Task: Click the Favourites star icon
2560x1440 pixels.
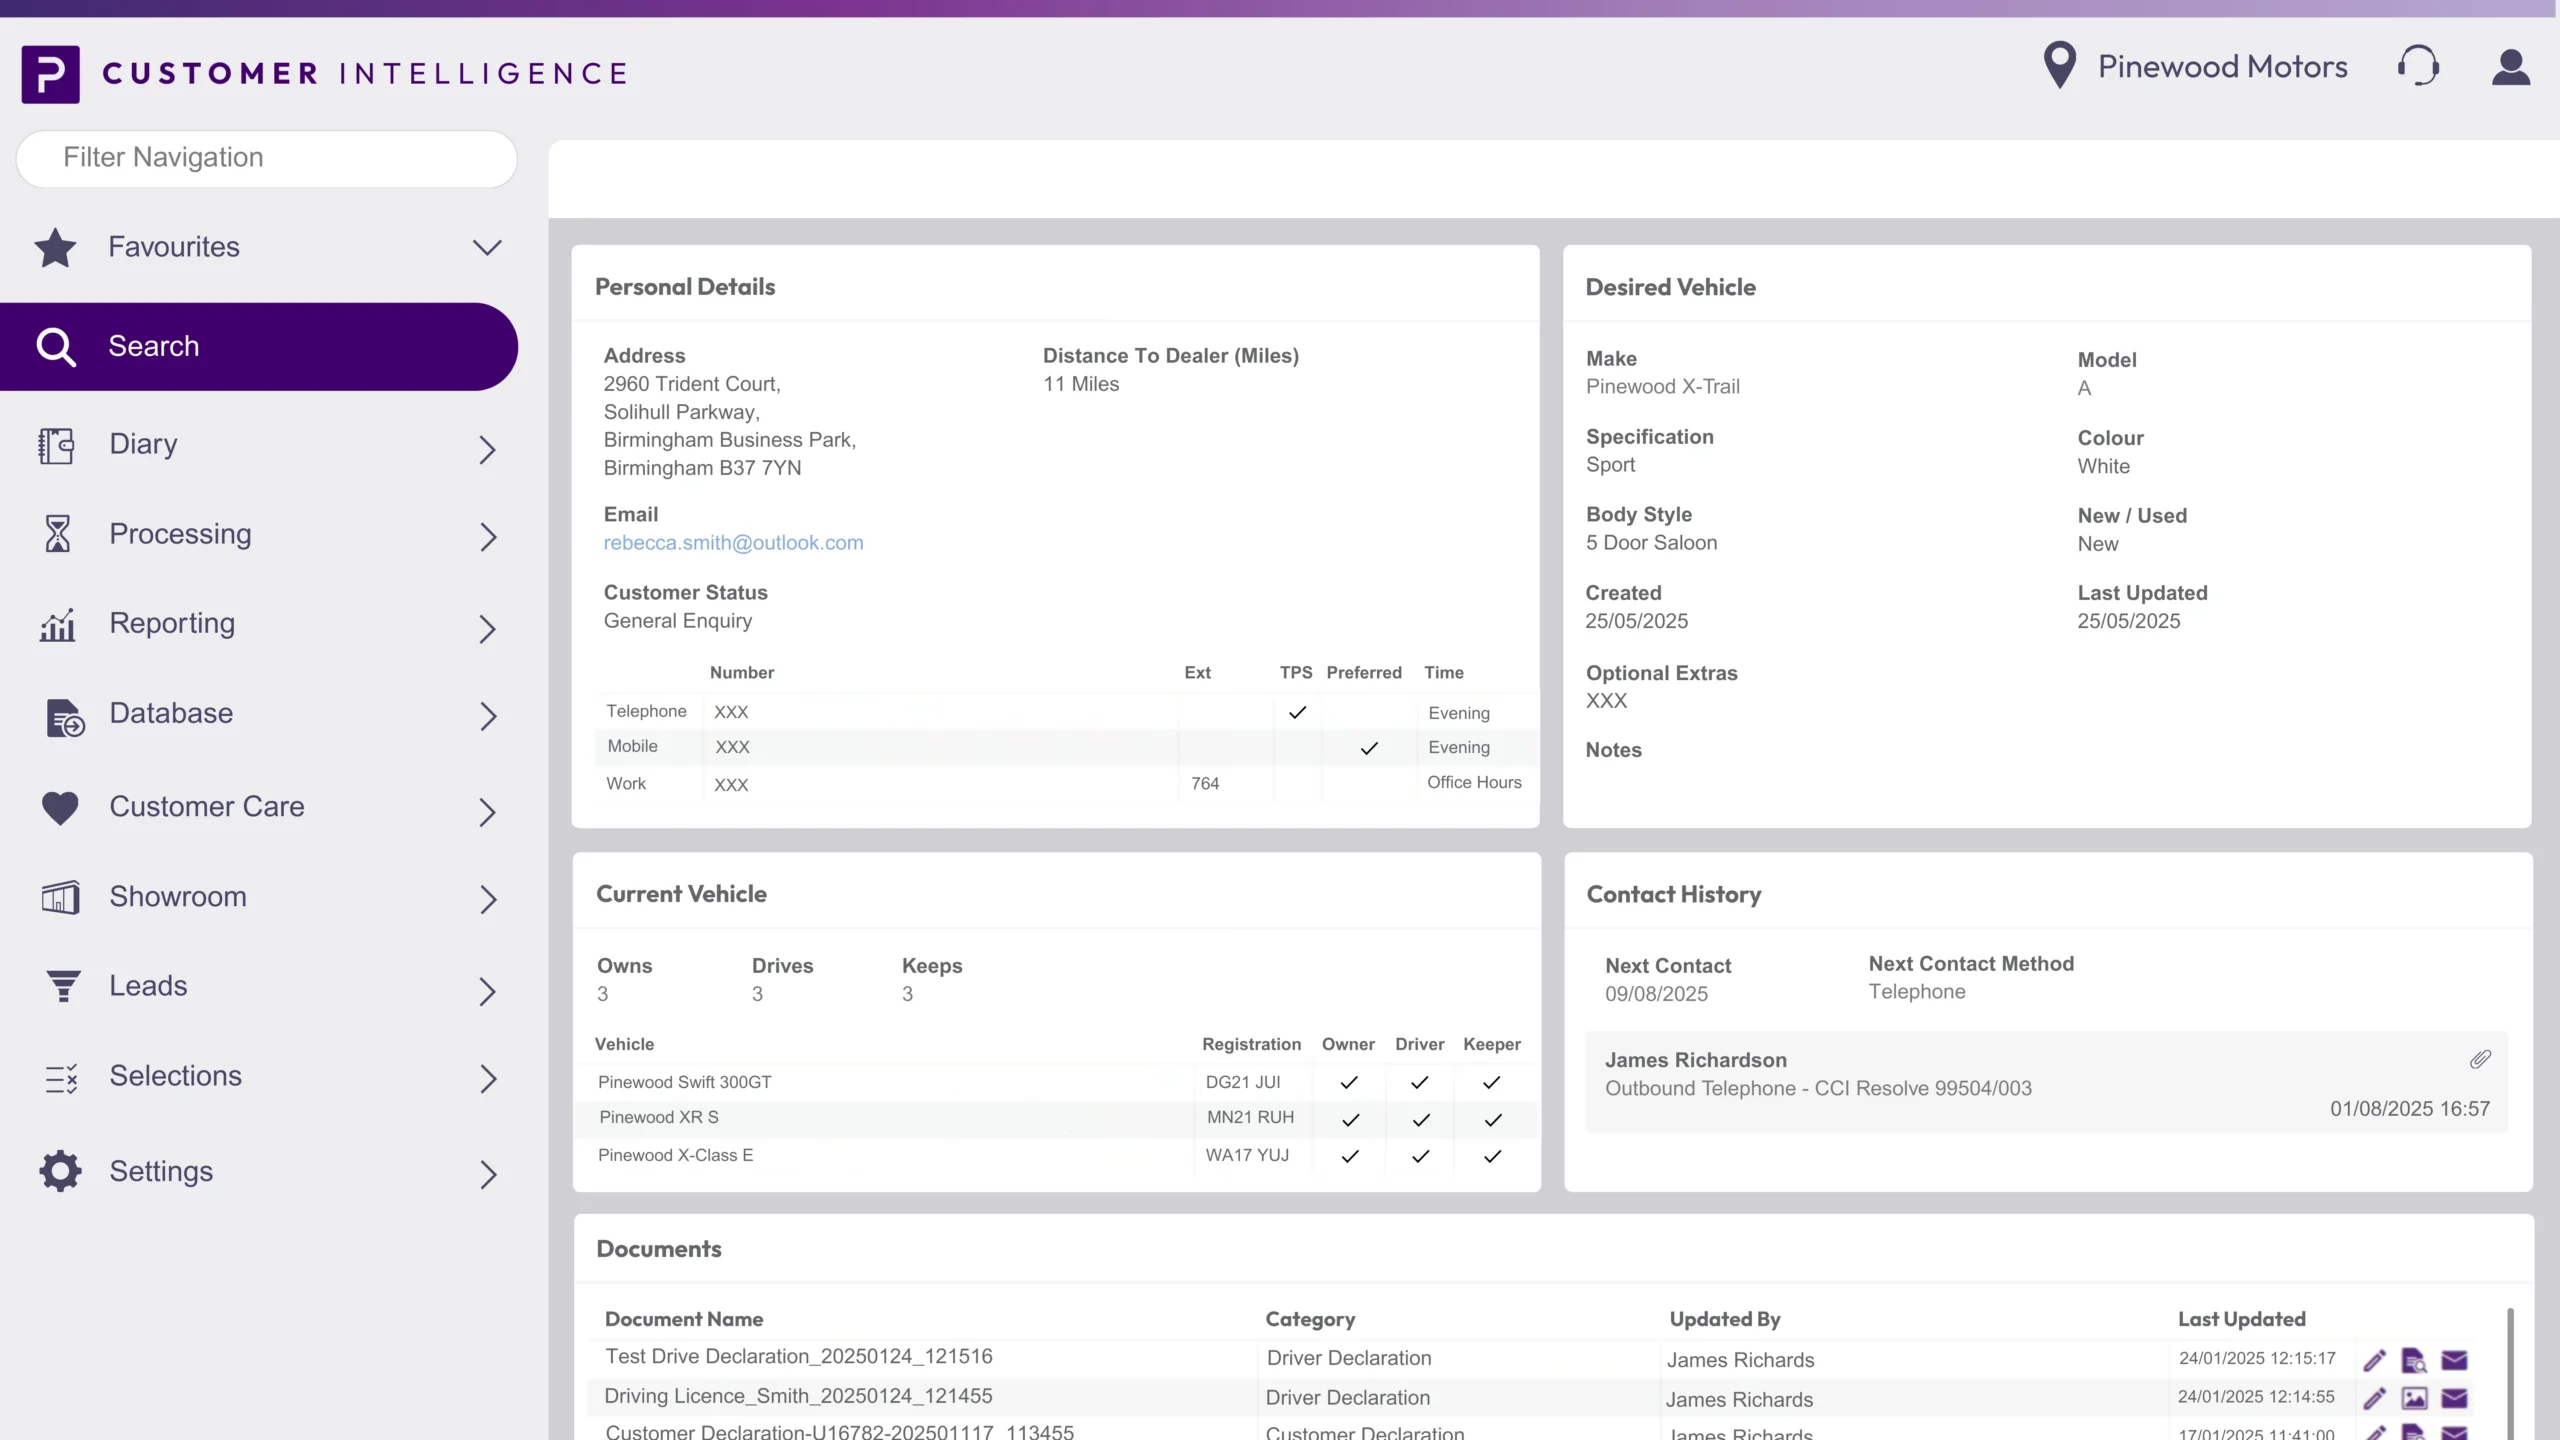Action: 55,247
